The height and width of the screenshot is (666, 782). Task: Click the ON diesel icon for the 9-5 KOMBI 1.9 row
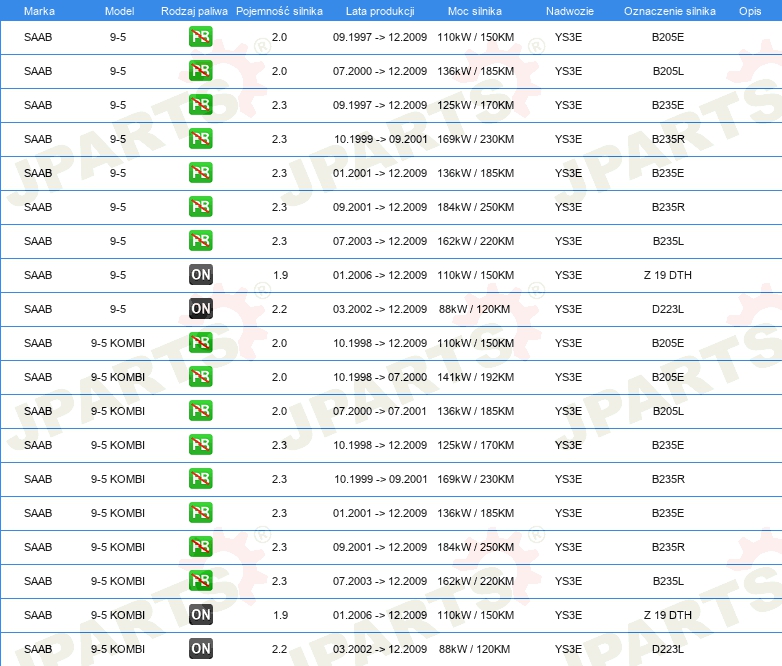tap(200, 615)
